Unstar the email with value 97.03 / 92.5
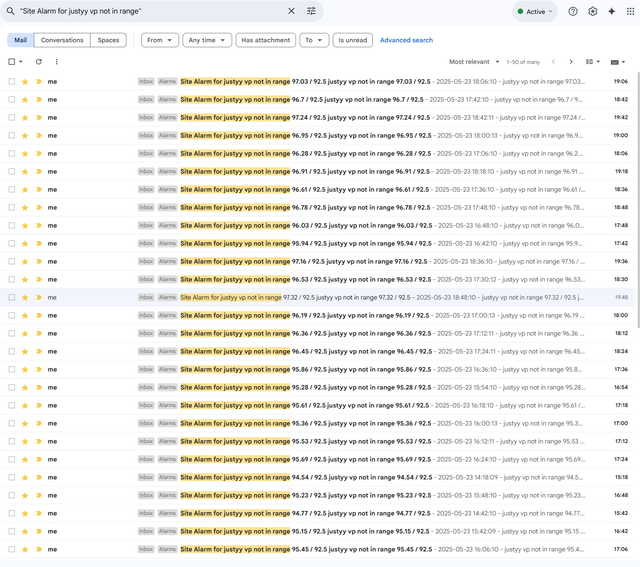This screenshot has height=567, width=640. coord(25,82)
